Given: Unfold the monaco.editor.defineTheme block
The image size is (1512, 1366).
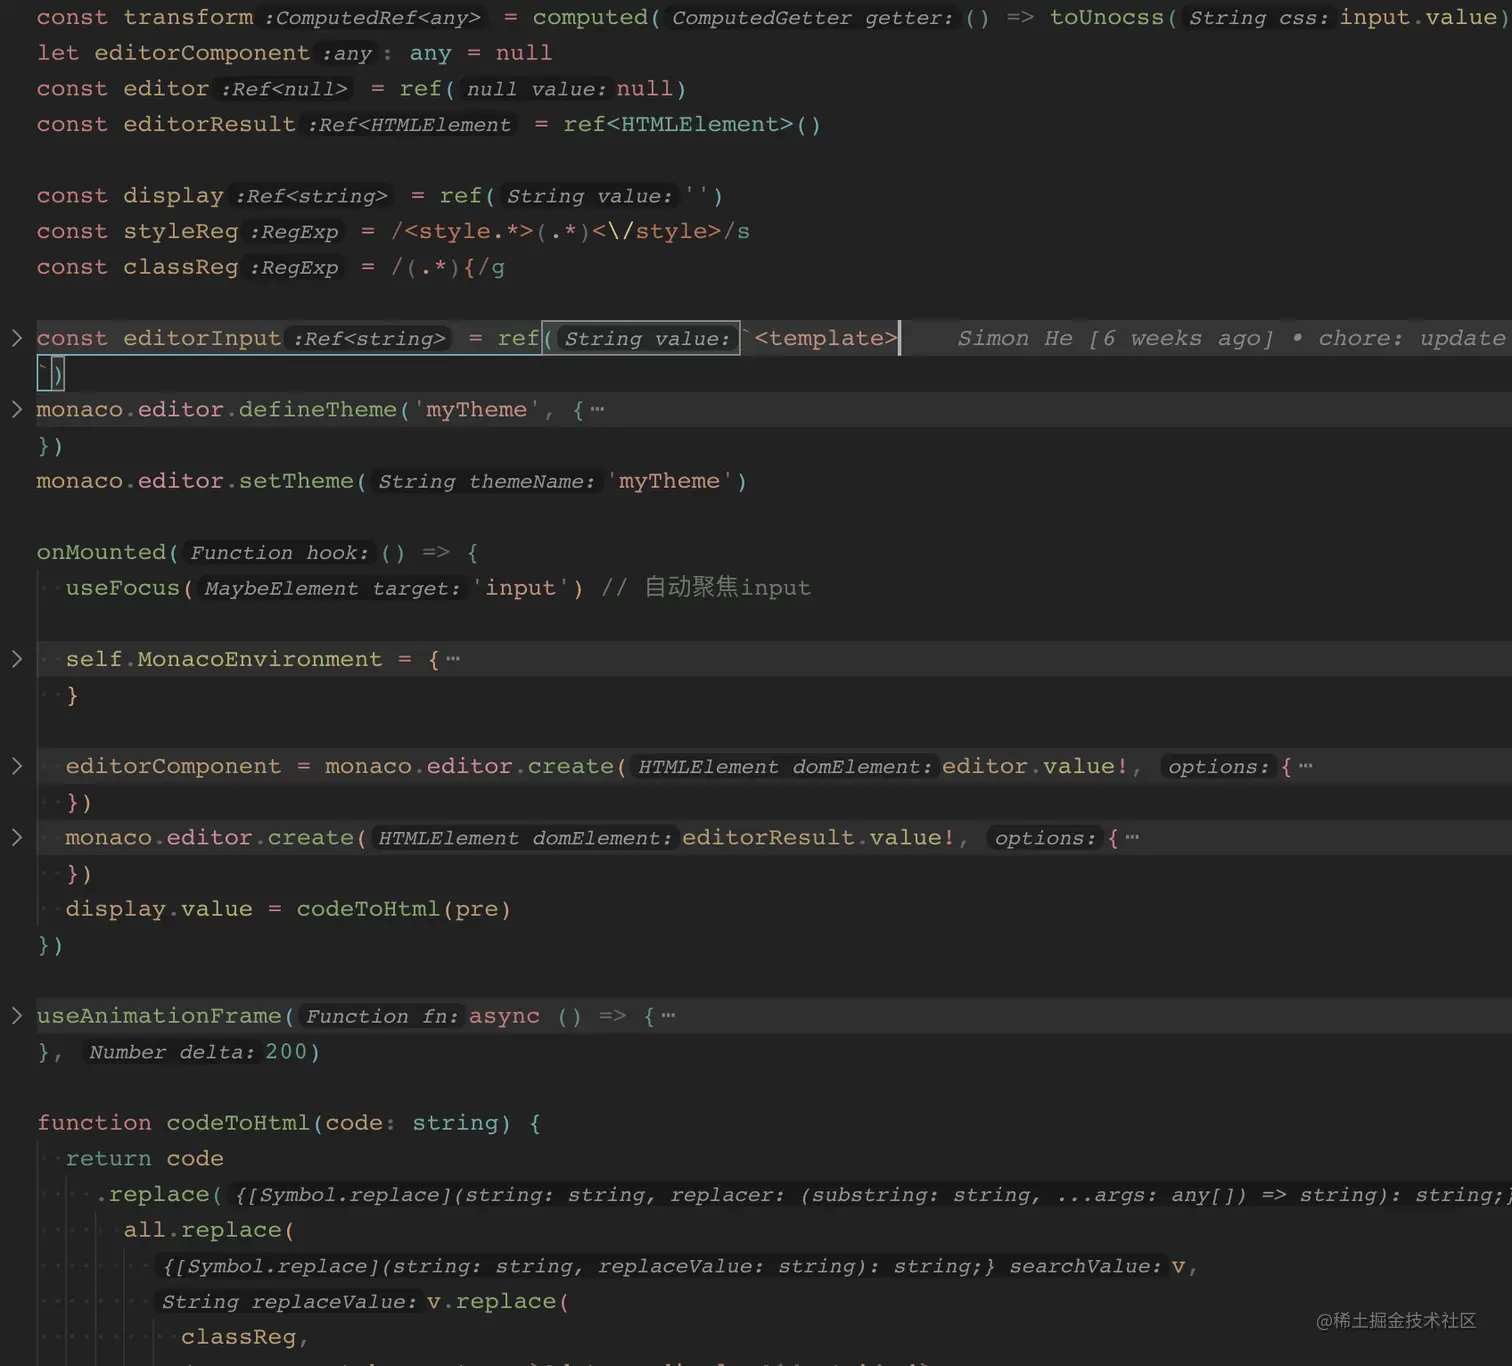Looking at the screenshot, I should point(16,409).
